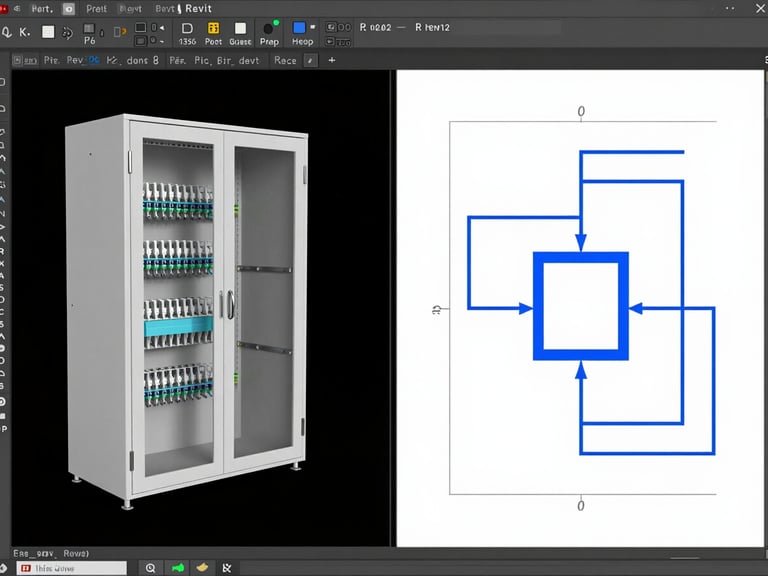Select the yellow Poet tool
This screenshot has height=576, width=768.
pos(213,34)
